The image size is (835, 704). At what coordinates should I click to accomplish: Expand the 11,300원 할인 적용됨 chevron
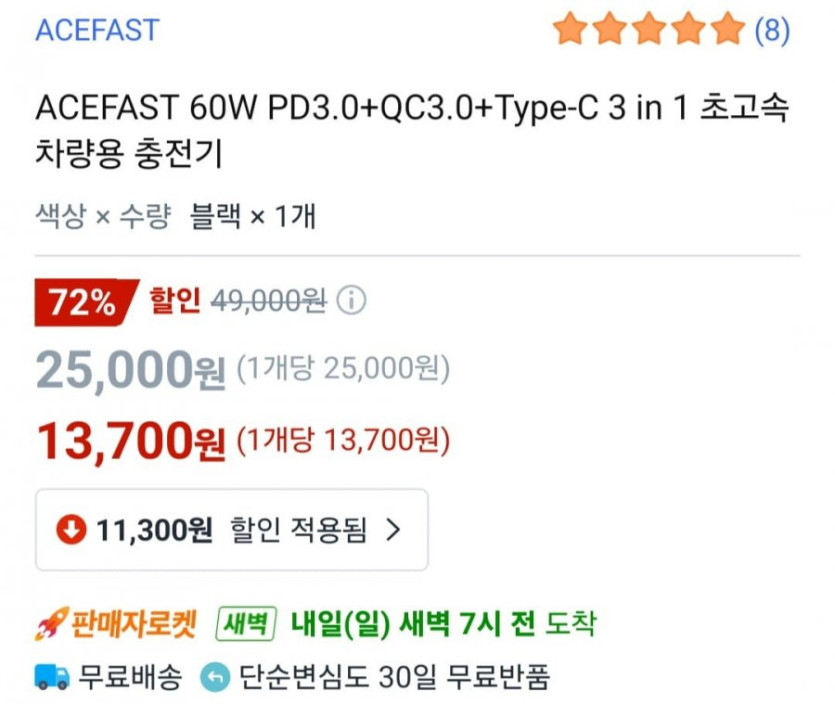point(393,529)
